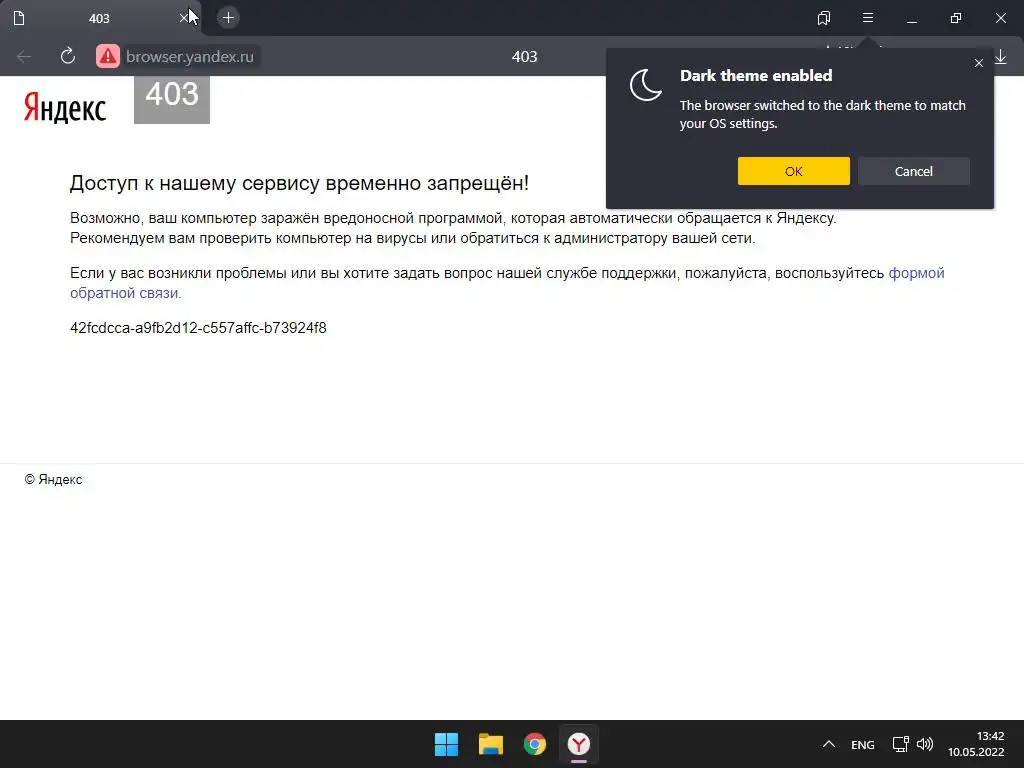The image size is (1024, 768).
Task: Open the Yandex Browser hamburger menu
Action: point(868,18)
